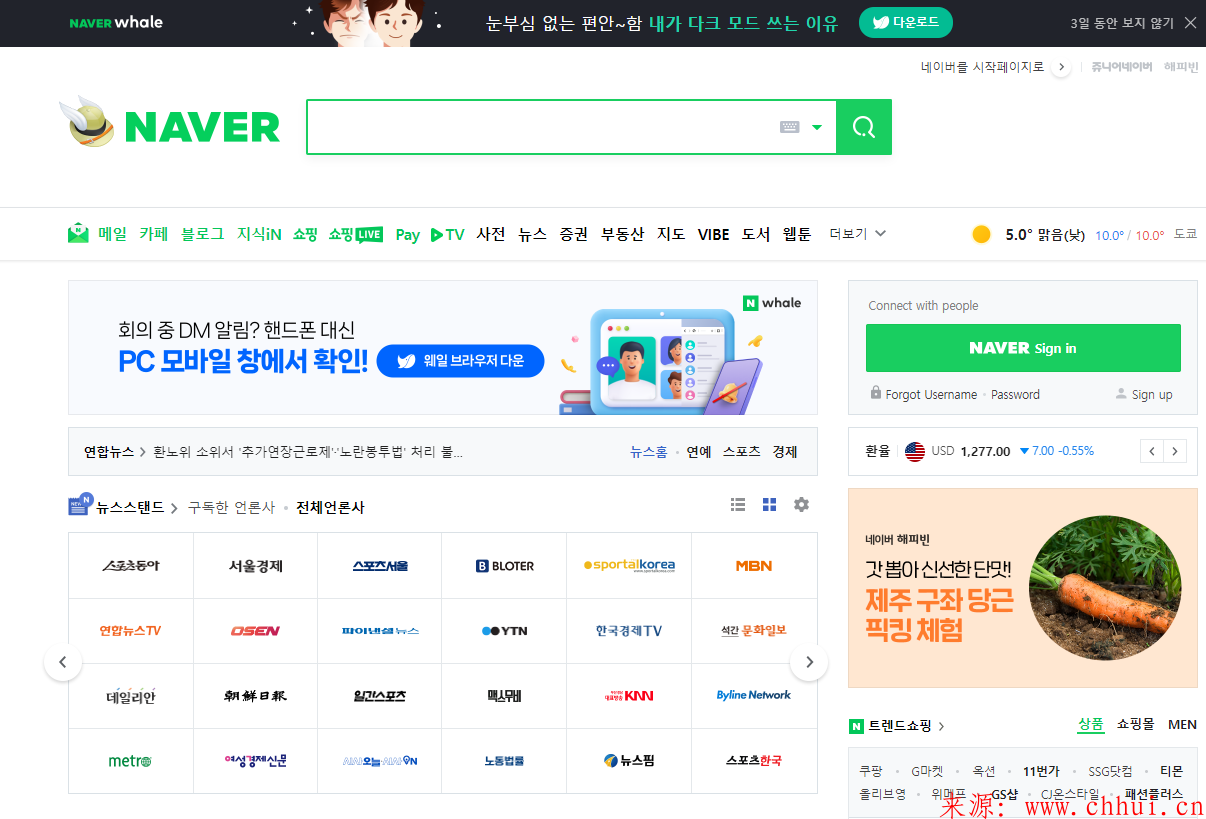Open 뉴스 menu item in navigation
Screen dimensions: 1206x819
coord(533,234)
